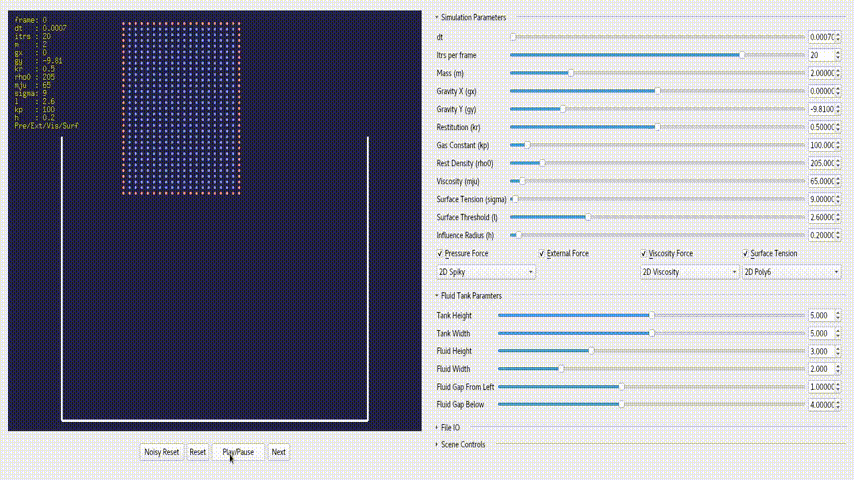Click the Itrs per frame spinbox arrows
The width and height of the screenshot is (854, 480).
click(837, 55)
